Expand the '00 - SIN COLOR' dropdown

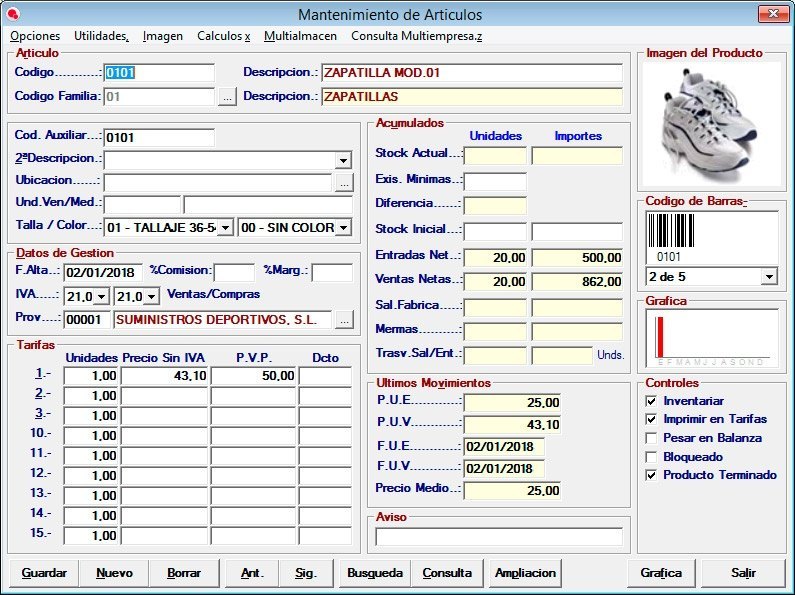(343, 228)
